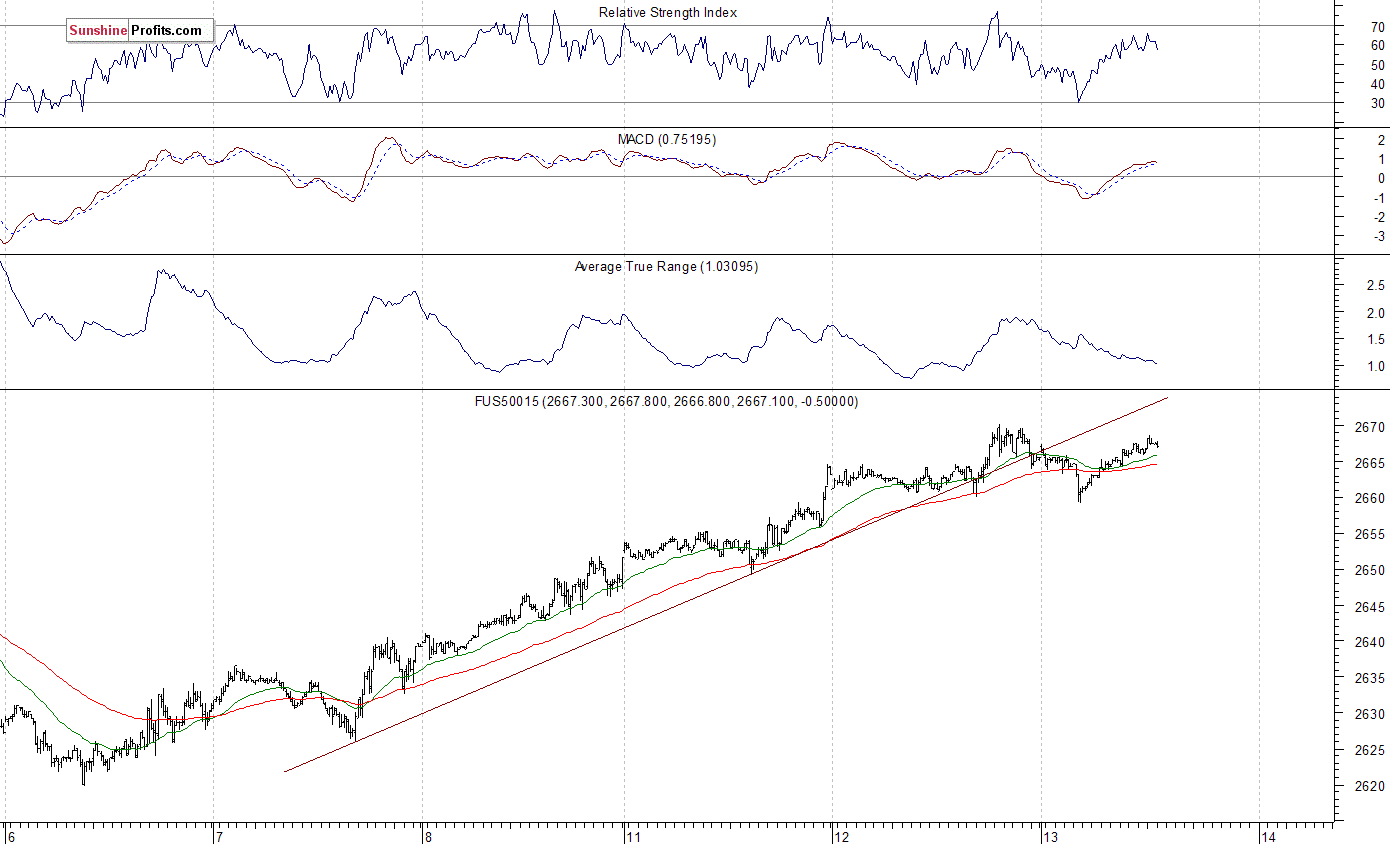Click the 2630 price axis label
The height and width of the screenshot is (844, 1390).
click(x=1370, y=714)
